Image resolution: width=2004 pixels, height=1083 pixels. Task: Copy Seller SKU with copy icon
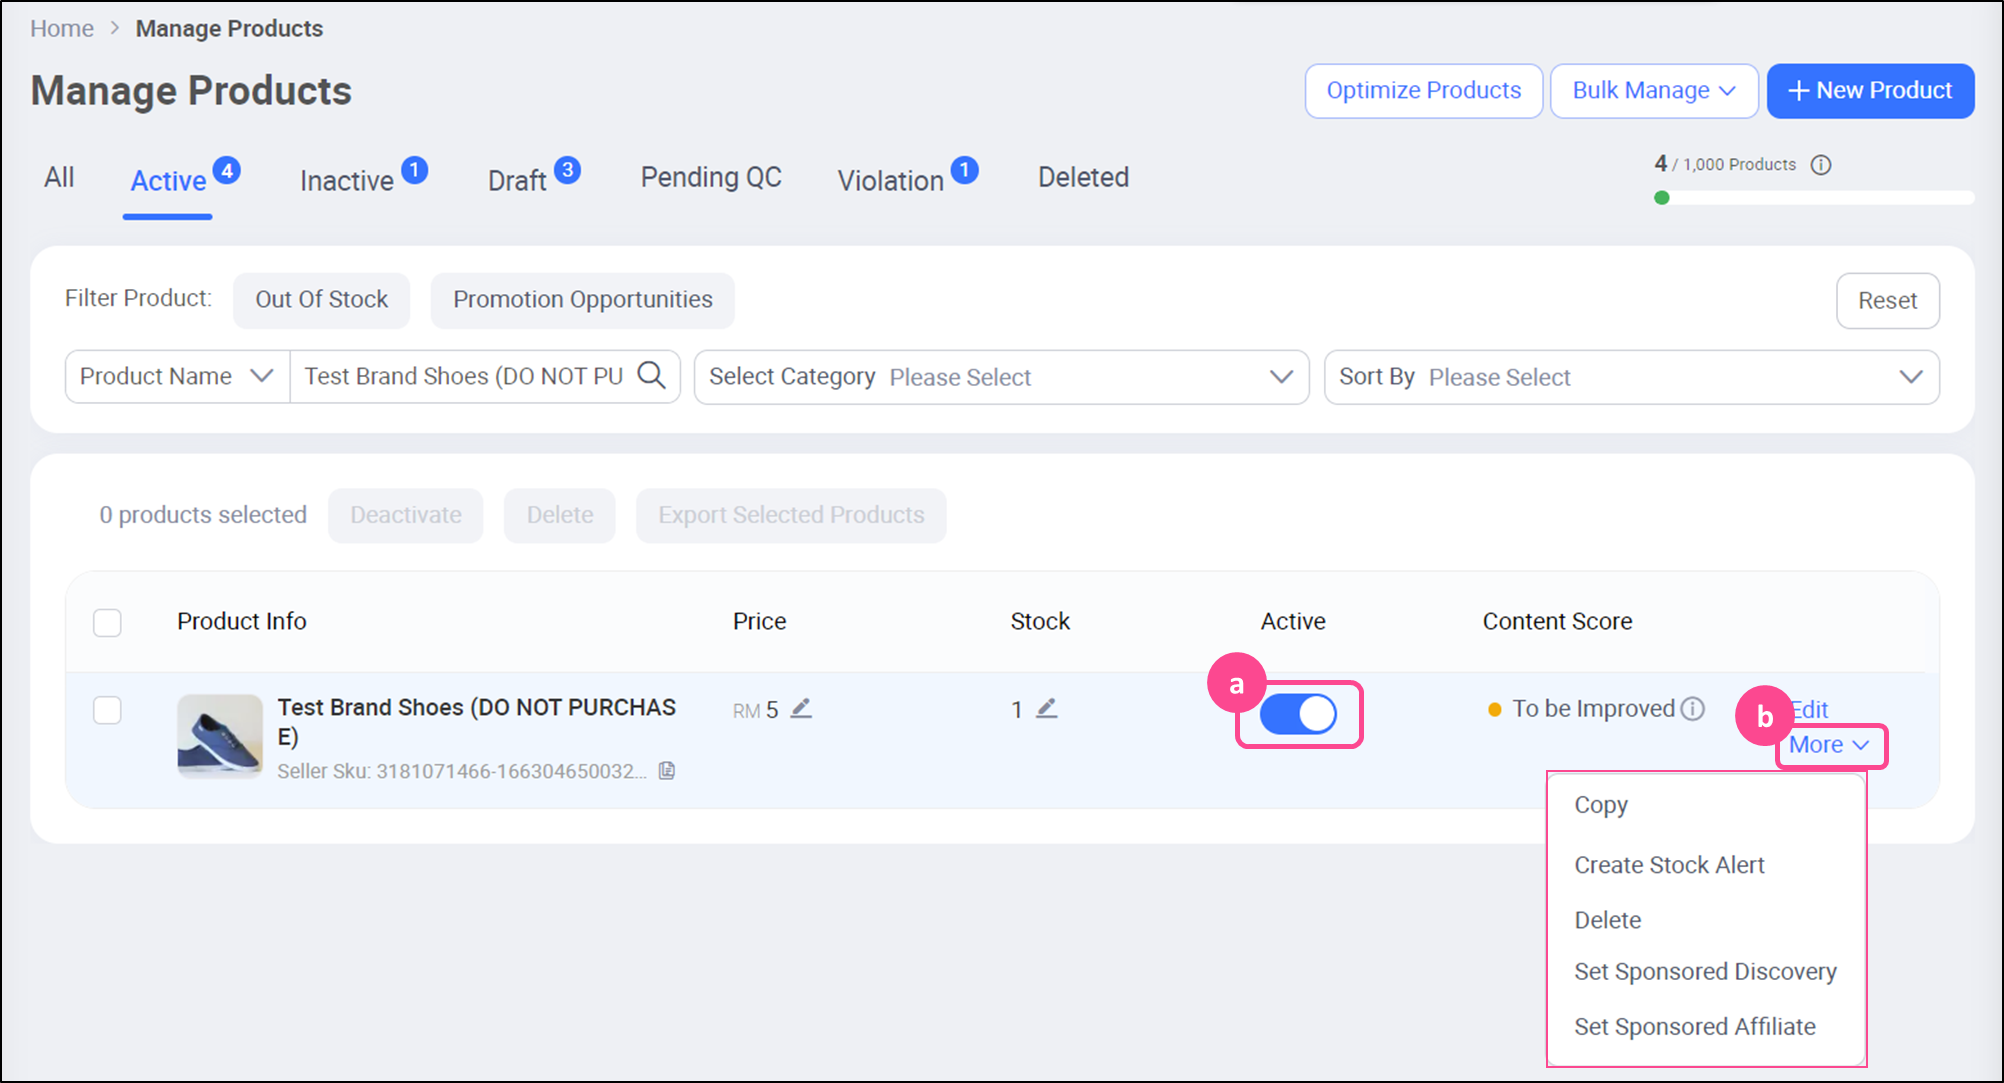click(x=667, y=771)
